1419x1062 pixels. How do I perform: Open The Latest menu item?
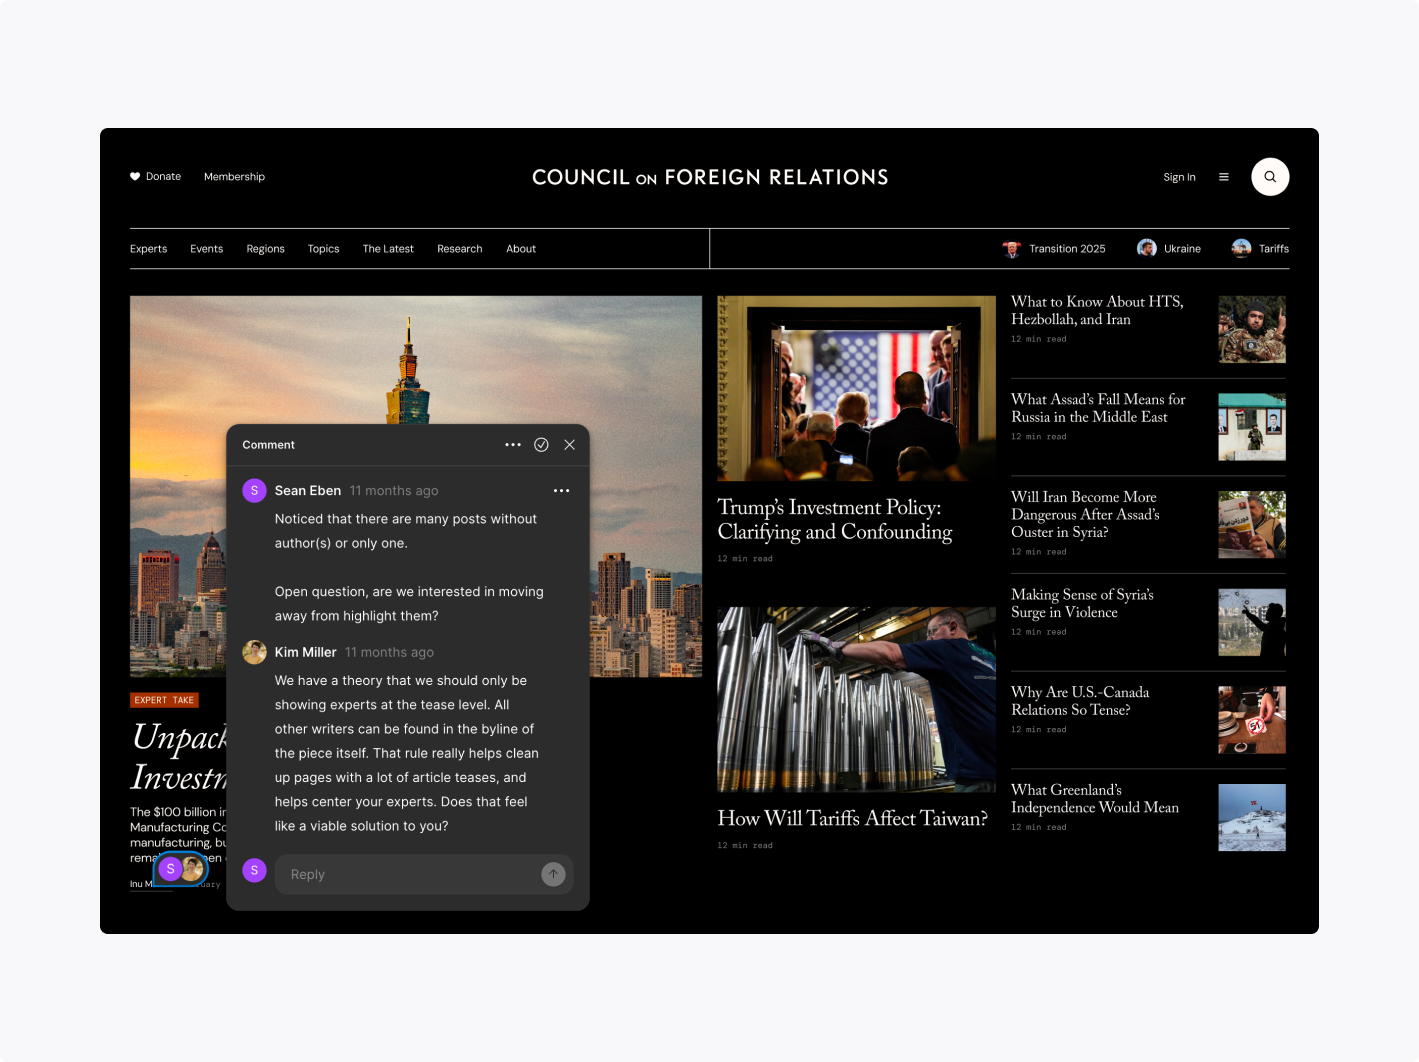tap(388, 249)
